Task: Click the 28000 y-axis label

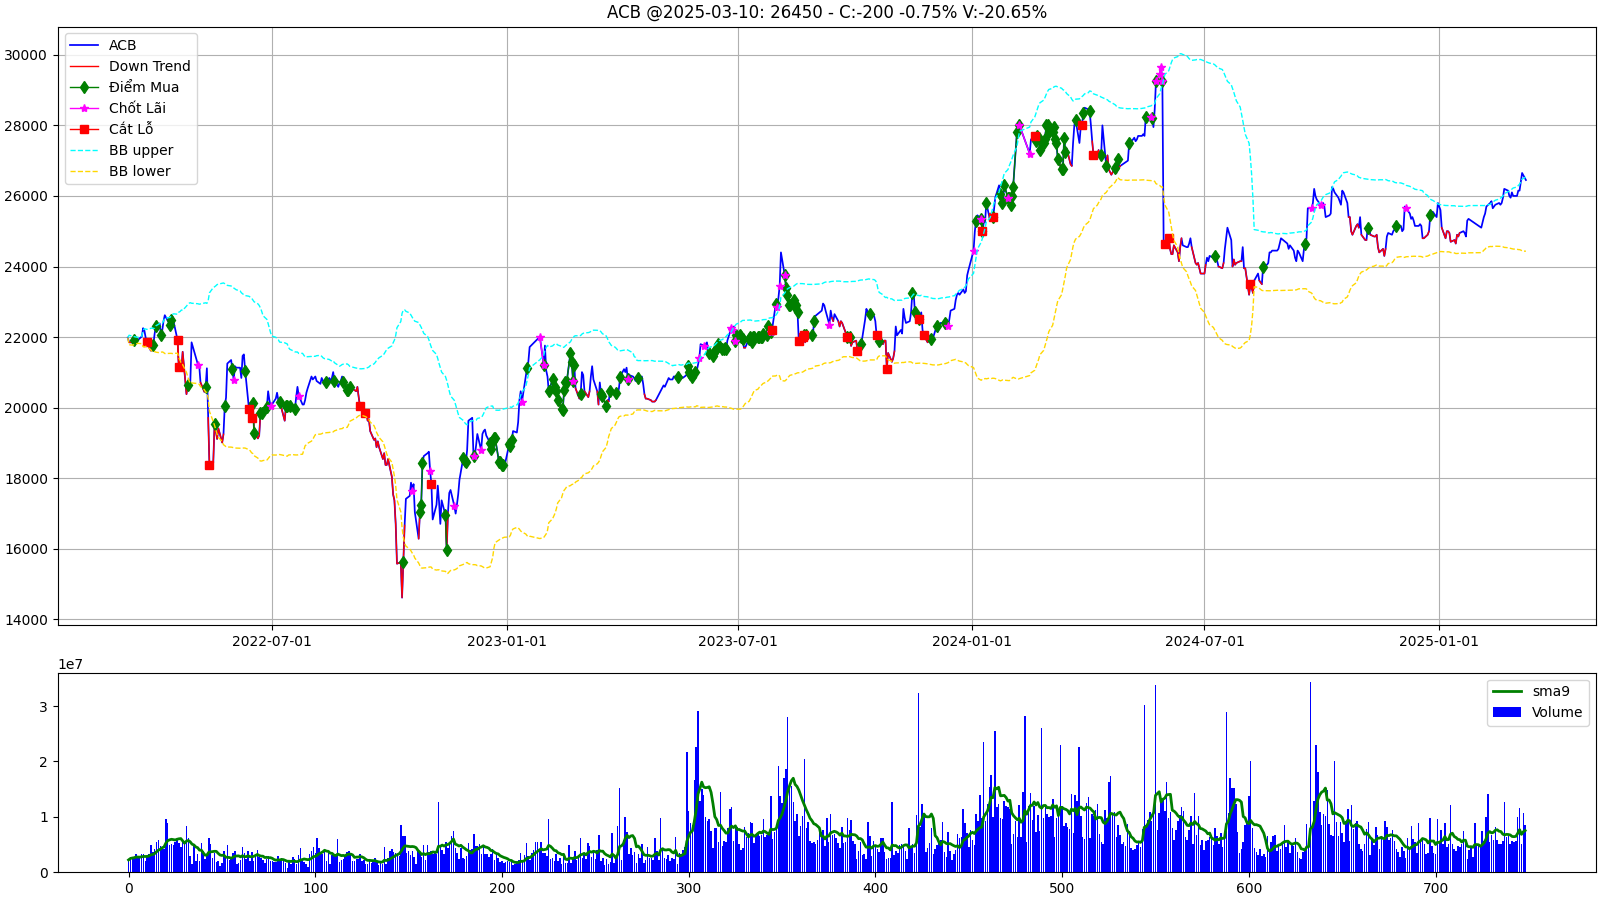Action: [x=26, y=126]
